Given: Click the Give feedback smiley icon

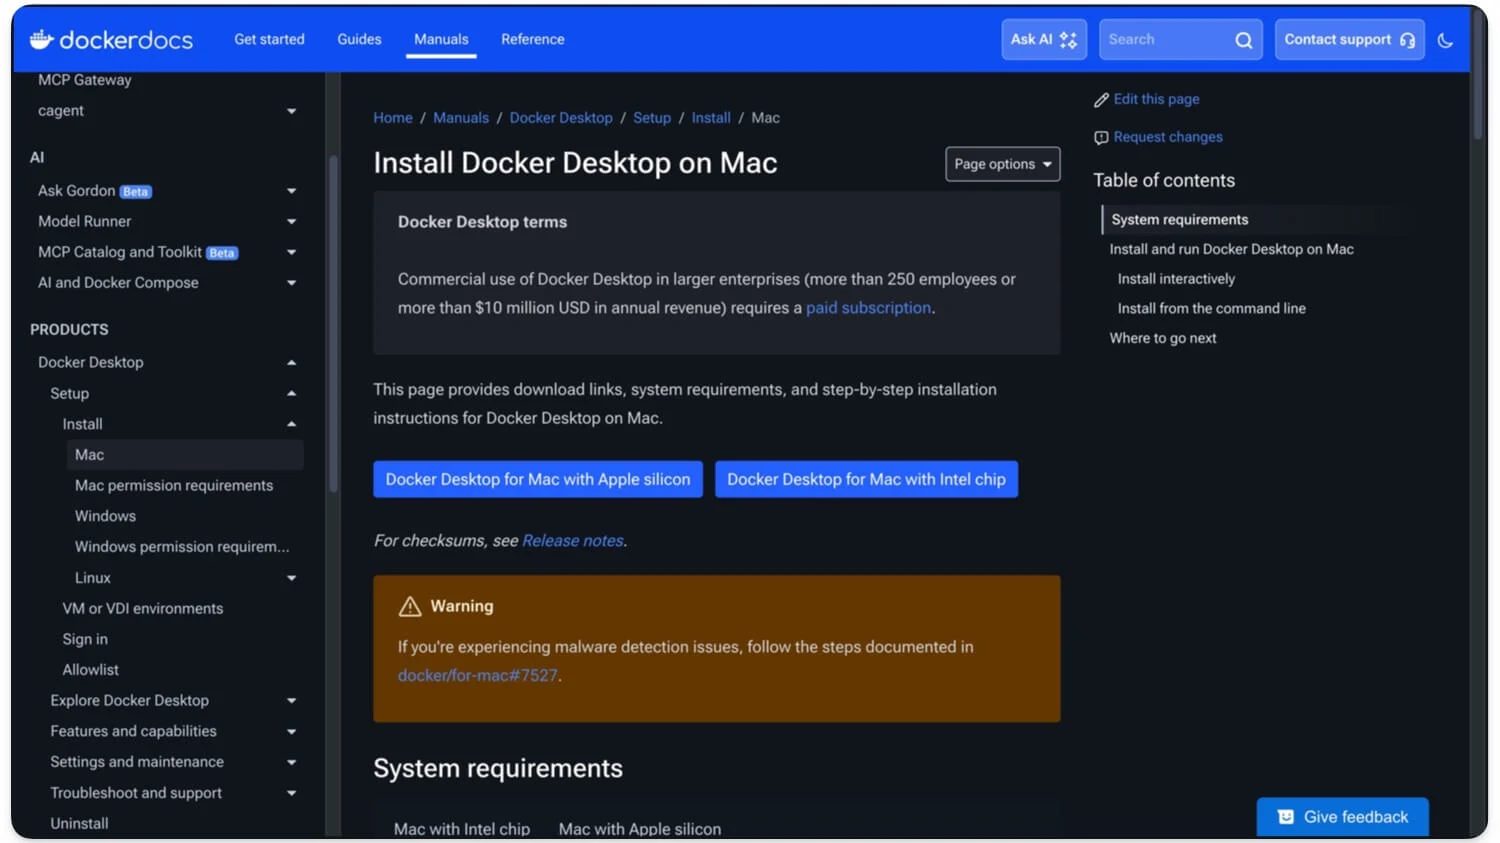Looking at the screenshot, I should 1286,817.
